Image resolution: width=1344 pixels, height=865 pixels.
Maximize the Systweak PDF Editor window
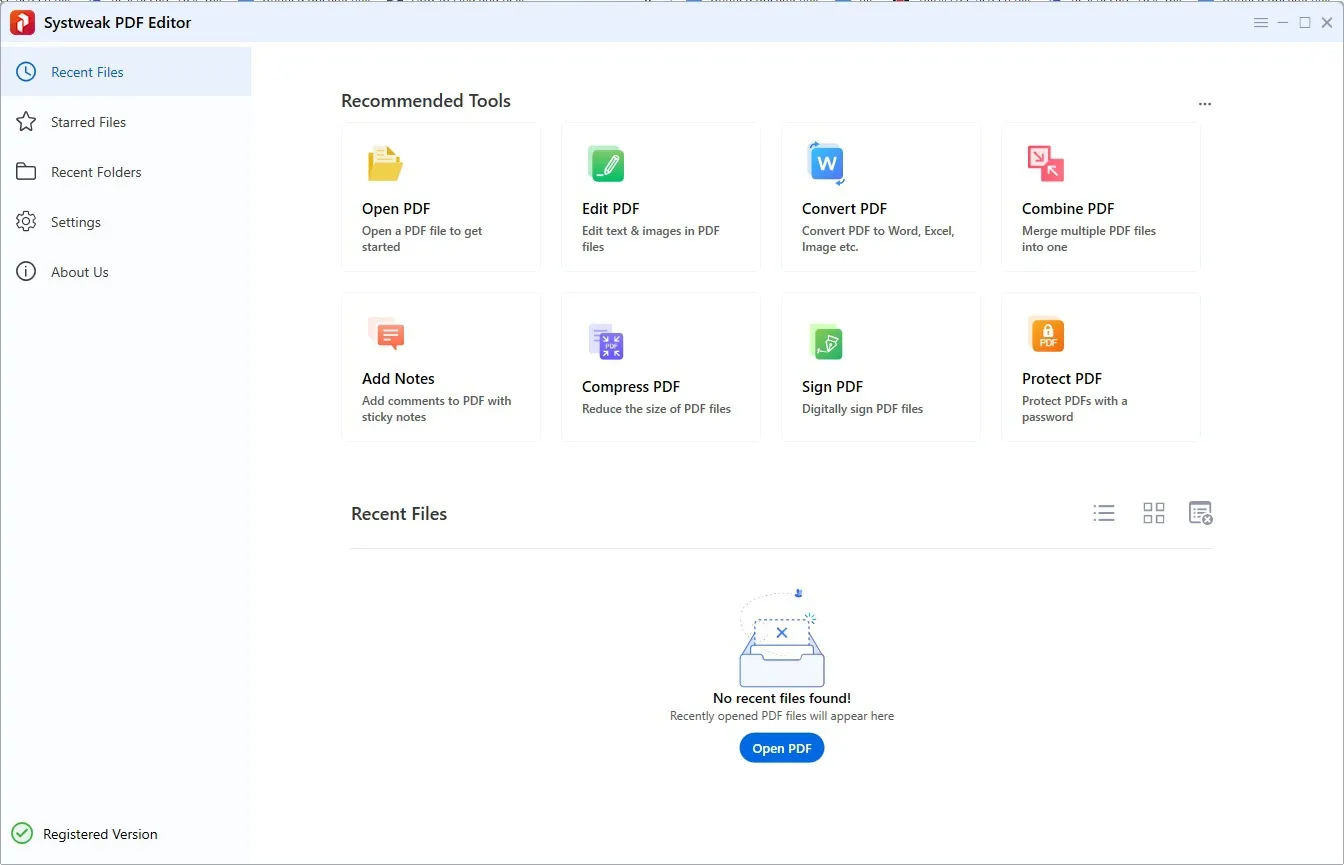point(1305,23)
